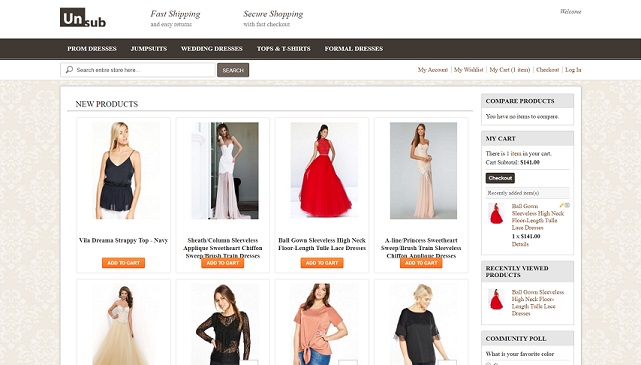Viewport: 641px width, 365px height.
Task: Open the Jumpsuits category
Action: [x=149, y=49]
